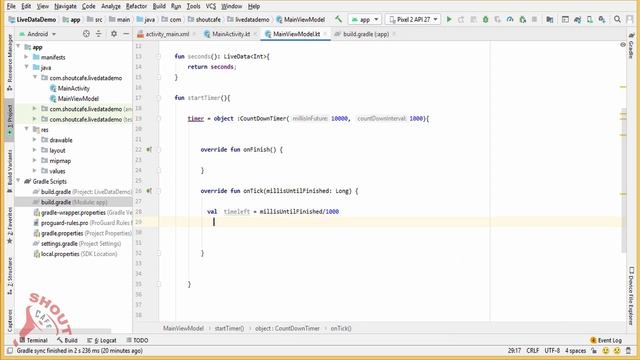This screenshot has height=360, width=640.
Task: Click the 4 spaces indent indicator
Action: [x=576, y=351]
